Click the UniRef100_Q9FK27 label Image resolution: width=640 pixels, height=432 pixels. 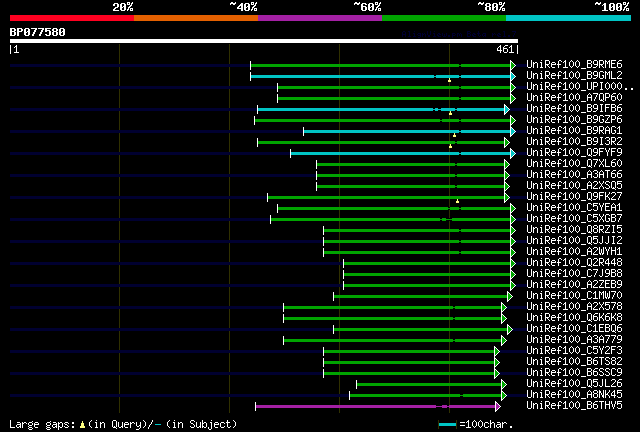click(574, 197)
